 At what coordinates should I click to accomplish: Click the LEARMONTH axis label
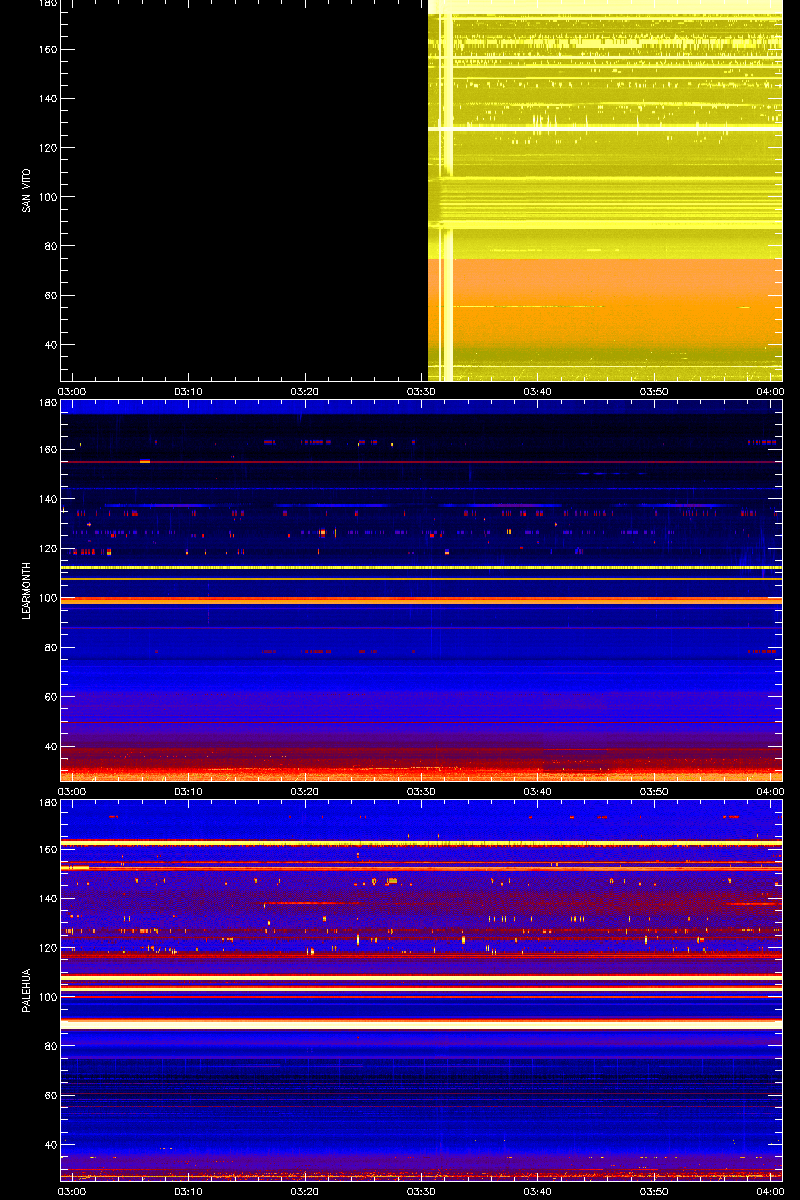click(26, 590)
